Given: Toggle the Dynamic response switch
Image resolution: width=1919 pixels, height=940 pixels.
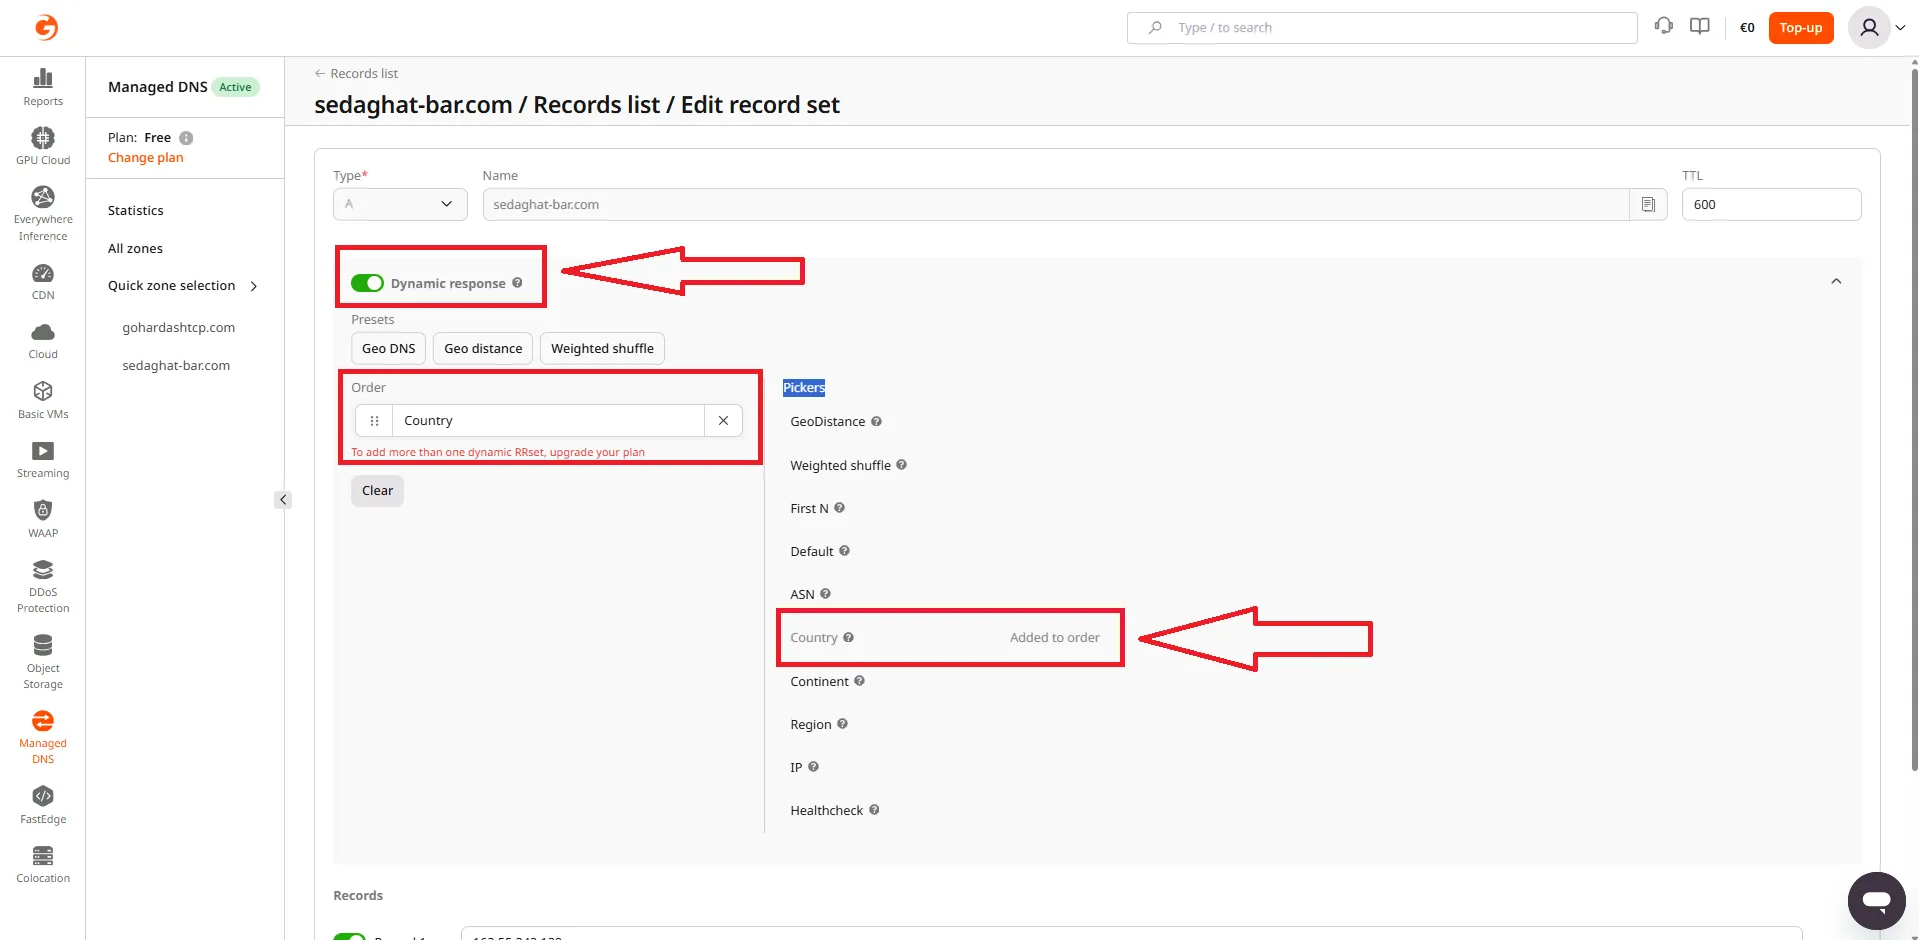Looking at the screenshot, I should click(x=367, y=283).
